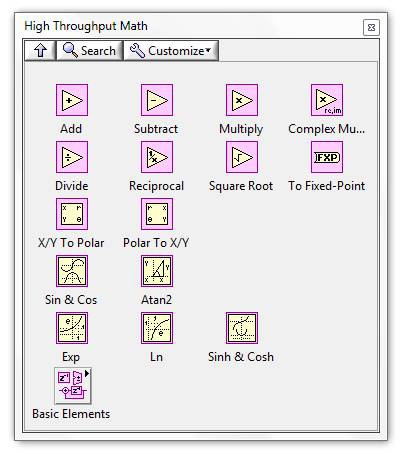Open the Customize dropdown menu
The height and width of the screenshot is (452, 401).
coord(171,51)
